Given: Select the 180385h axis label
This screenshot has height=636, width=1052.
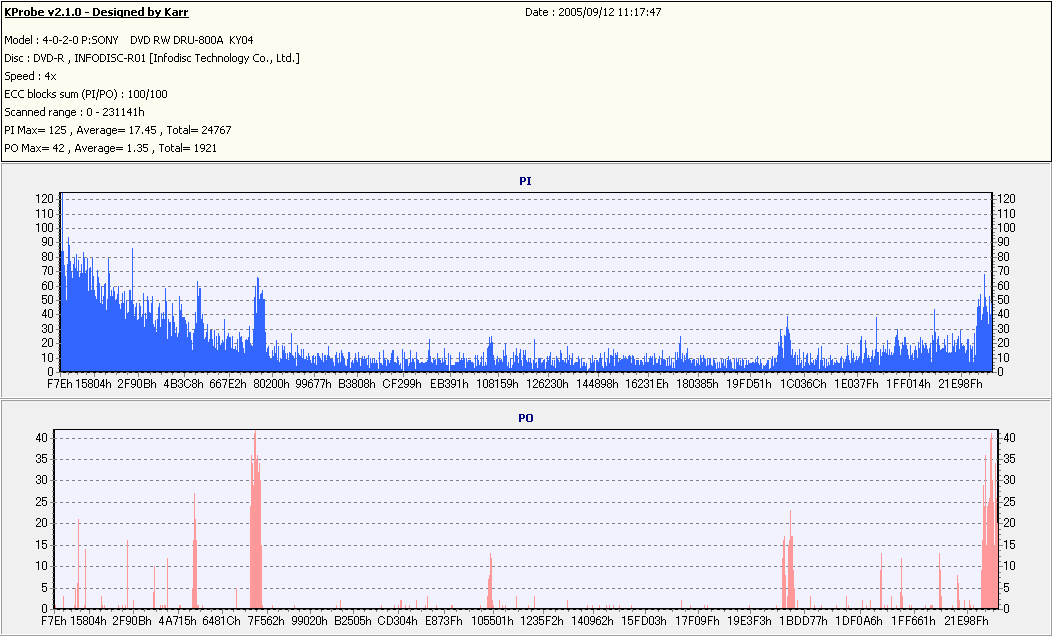Looking at the screenshot, I should coord(697,384).
